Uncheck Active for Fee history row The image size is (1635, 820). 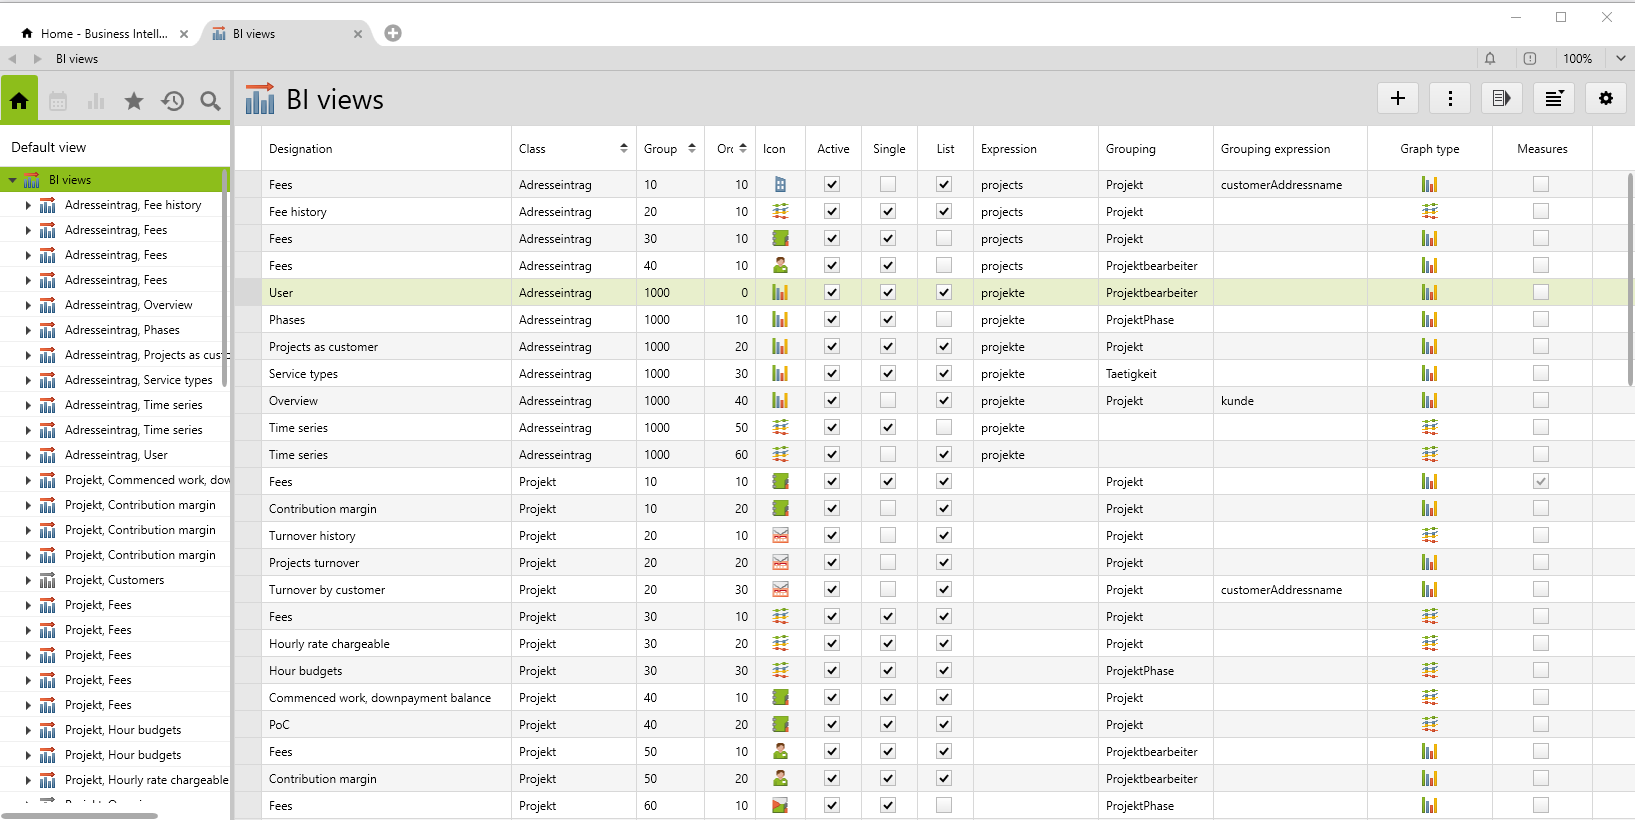(x=832, y=212)
